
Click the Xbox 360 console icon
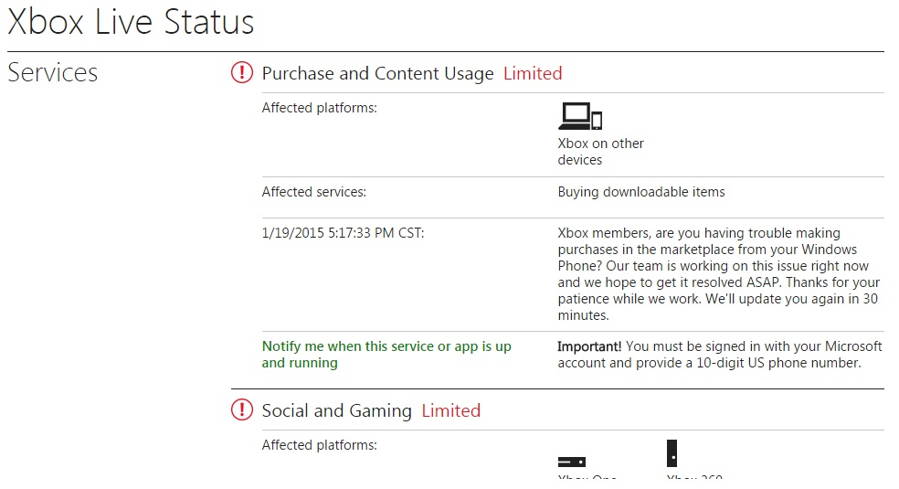tap(673, 453)
